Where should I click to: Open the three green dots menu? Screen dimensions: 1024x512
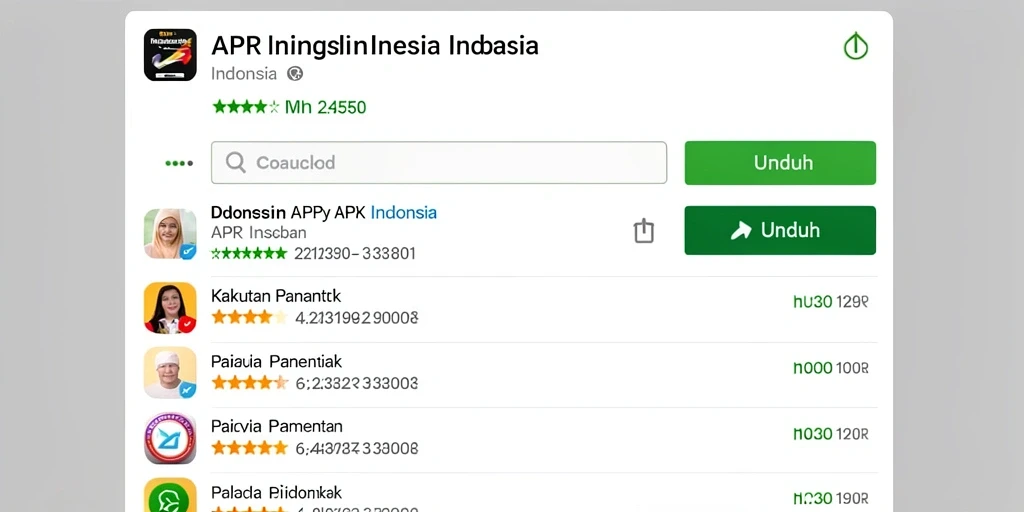click(x=179, y=163)
